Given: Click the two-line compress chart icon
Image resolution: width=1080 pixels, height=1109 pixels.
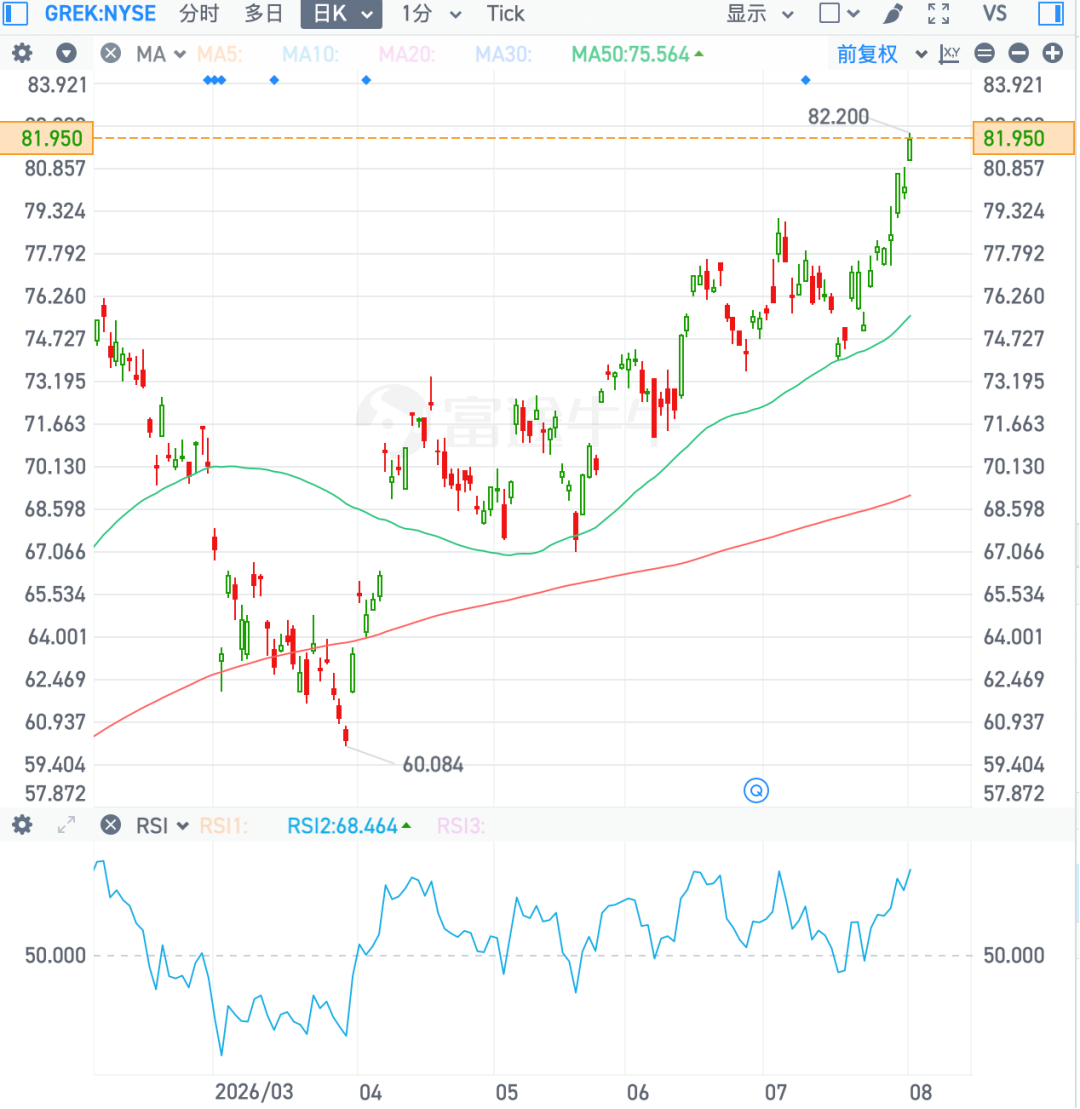Looking at the screenshot, I should 984,53.
